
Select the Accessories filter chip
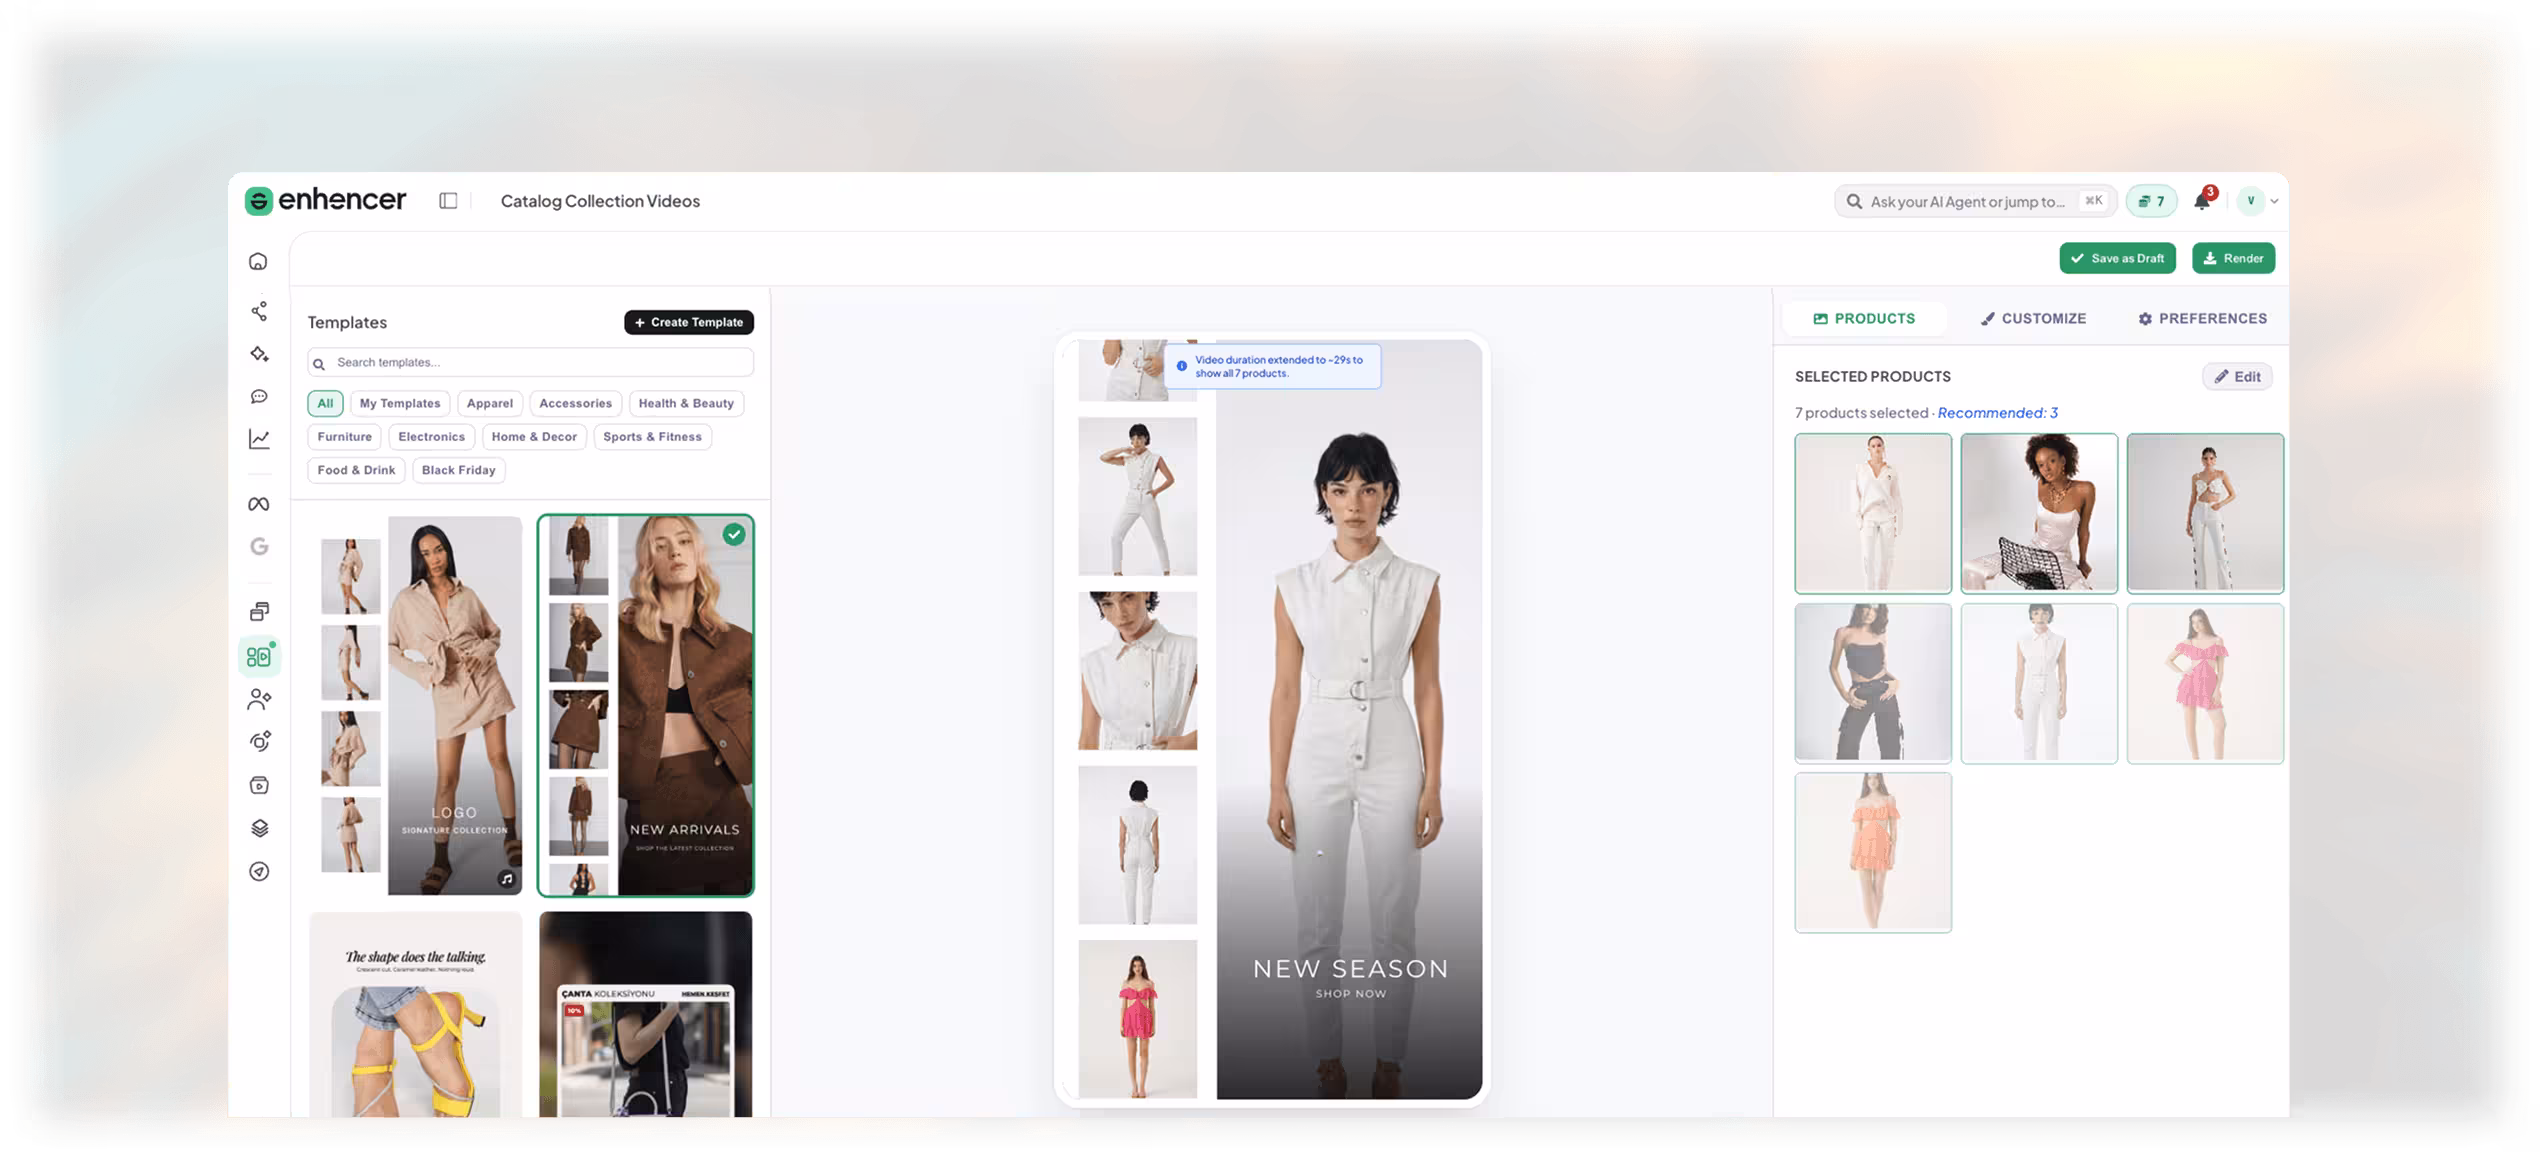pos(575,403)
